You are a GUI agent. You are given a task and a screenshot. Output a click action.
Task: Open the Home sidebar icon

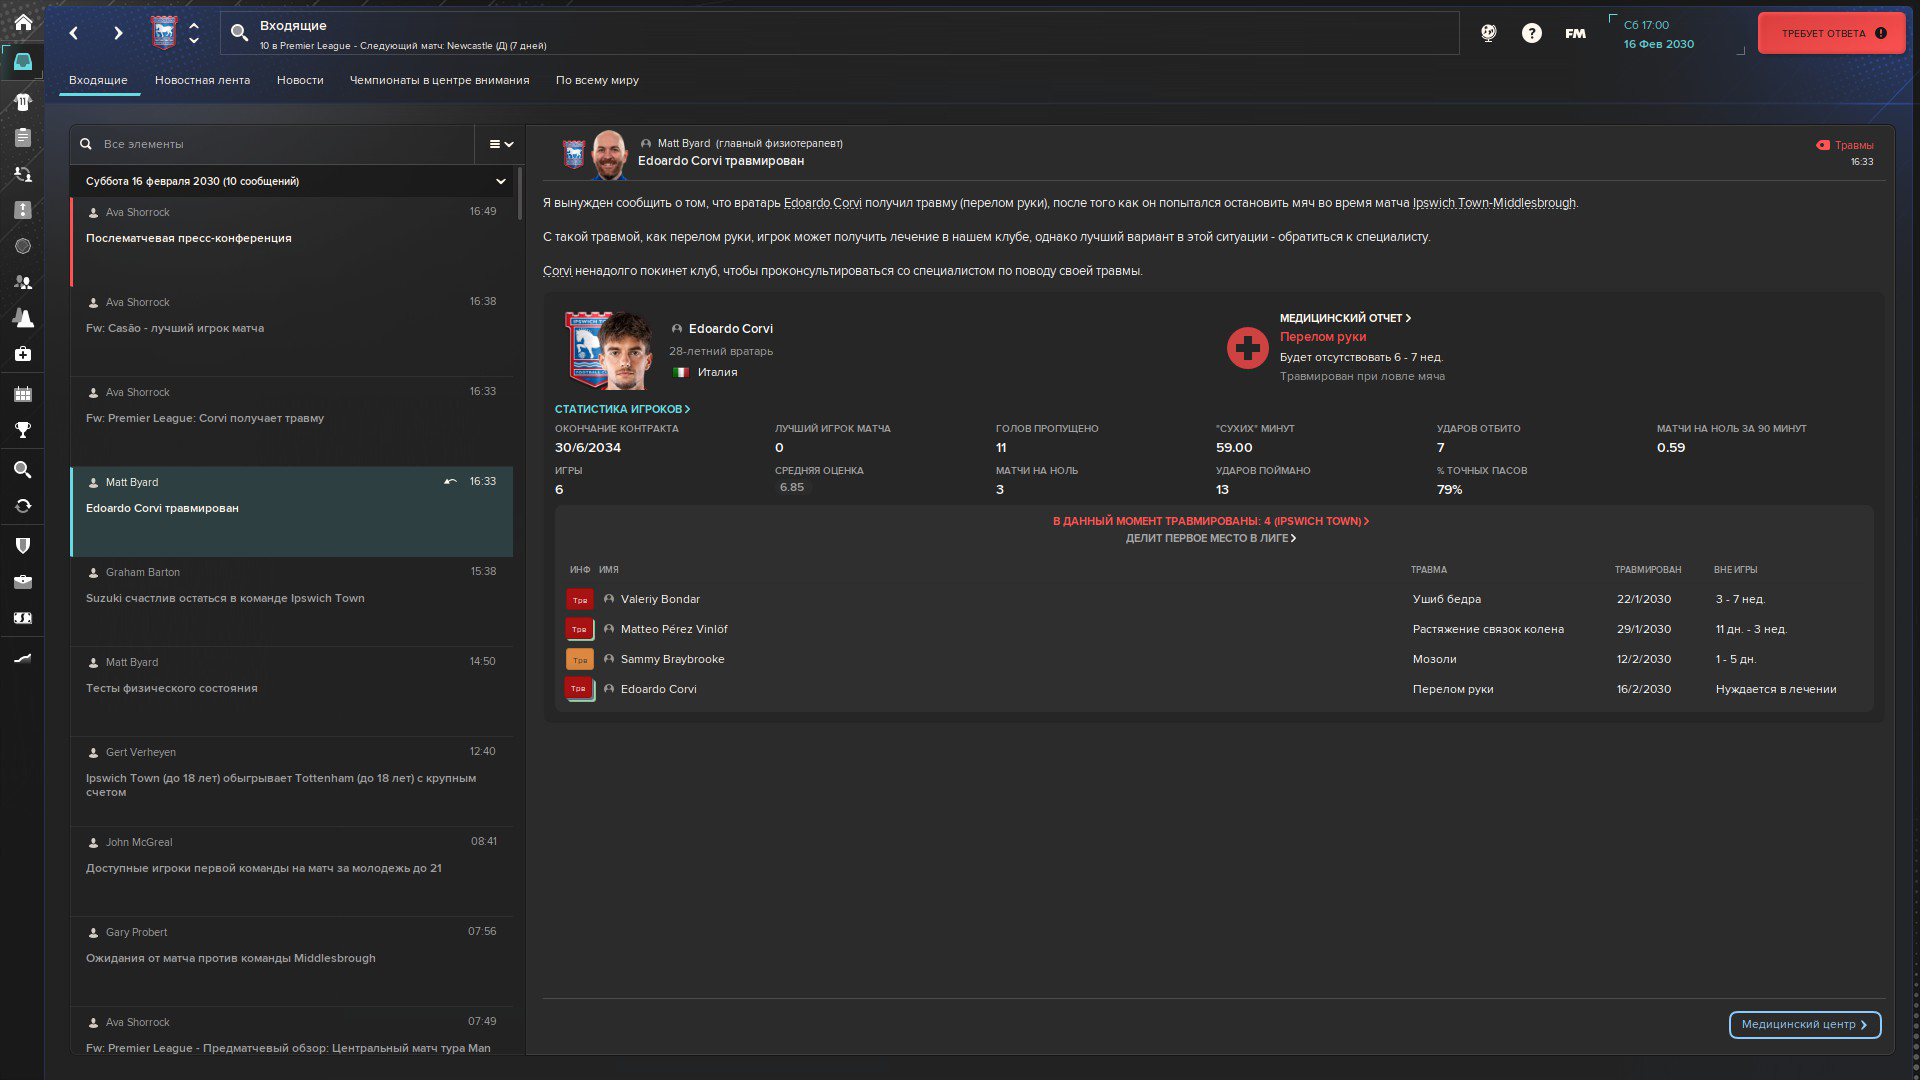[x=22, y=22]
